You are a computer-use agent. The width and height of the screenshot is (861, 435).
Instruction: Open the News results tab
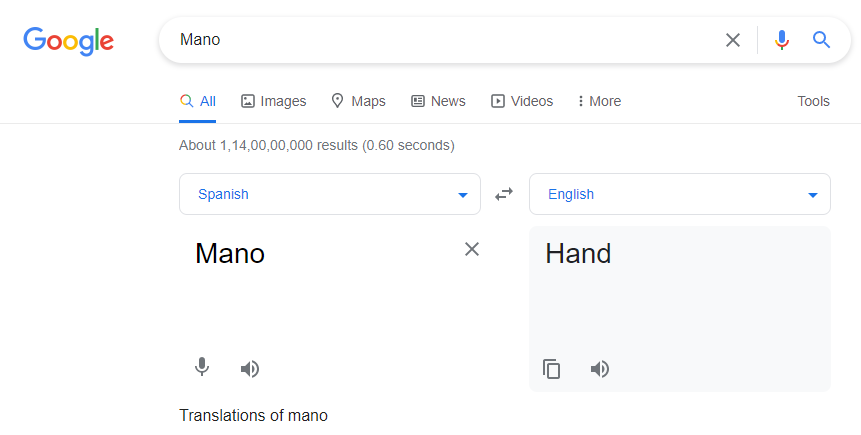click(x=438, y=101)
